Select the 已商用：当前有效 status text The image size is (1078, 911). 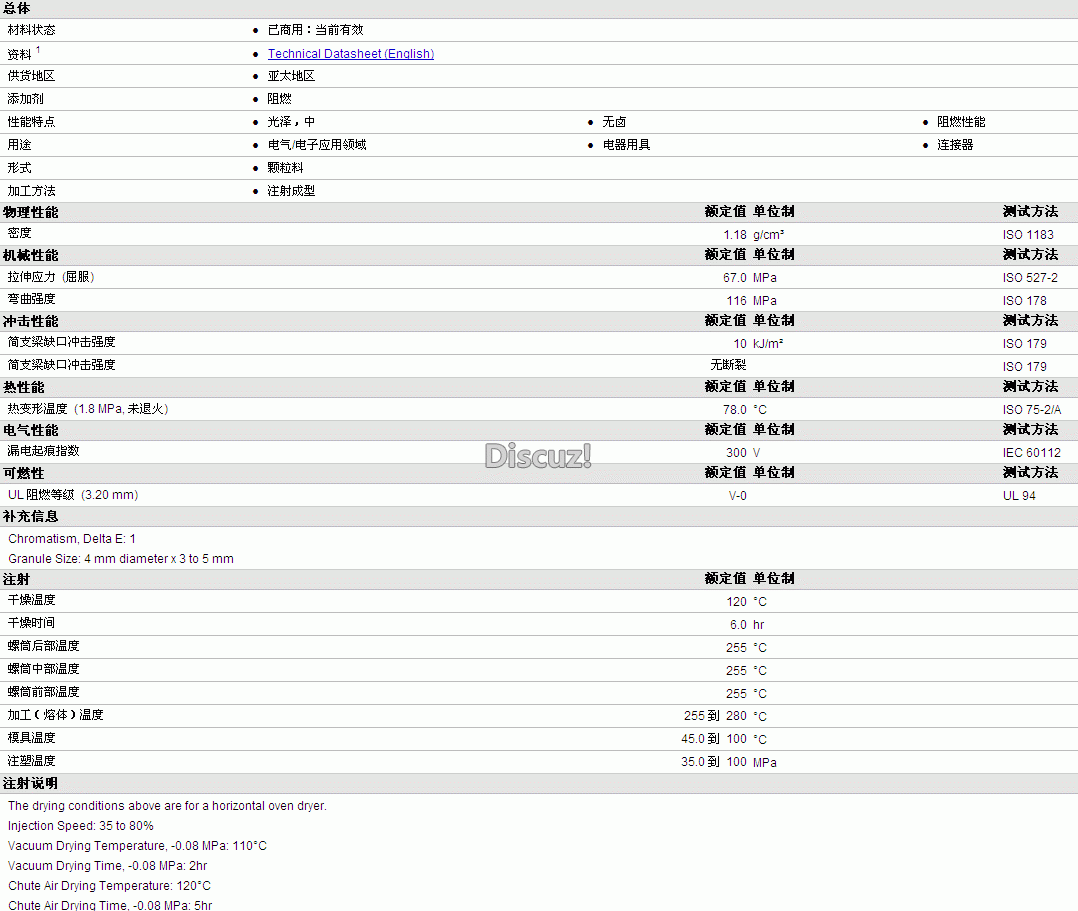(x=316, y=30)
